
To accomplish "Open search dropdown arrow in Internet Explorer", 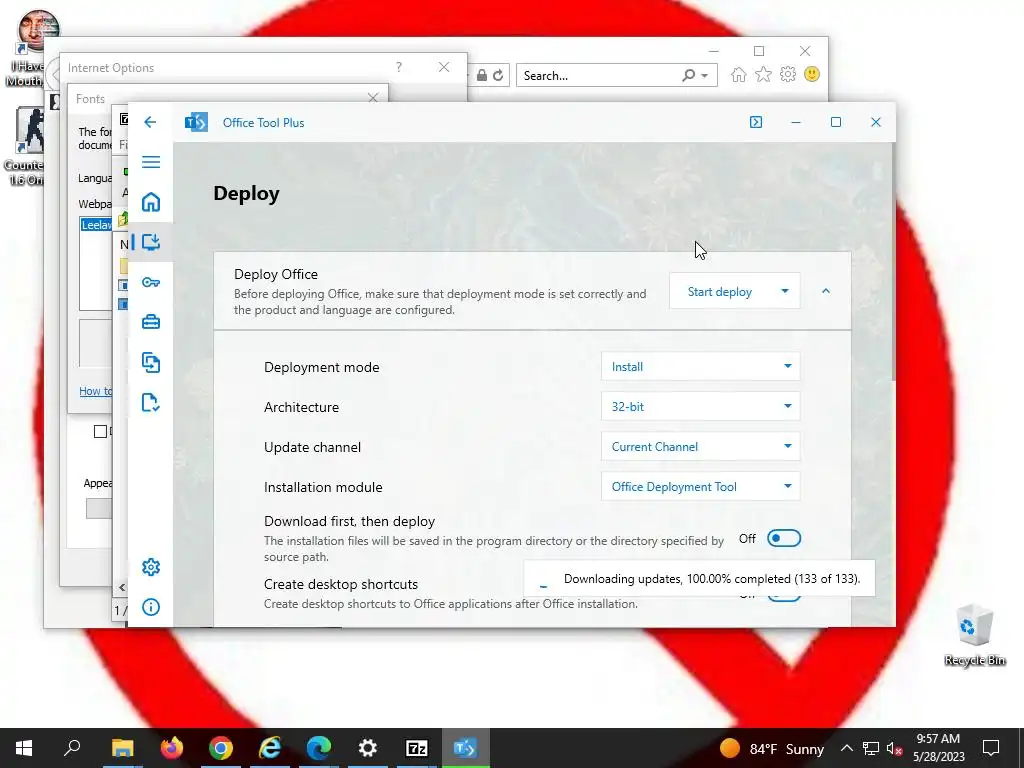I will [x=705, y=76].
